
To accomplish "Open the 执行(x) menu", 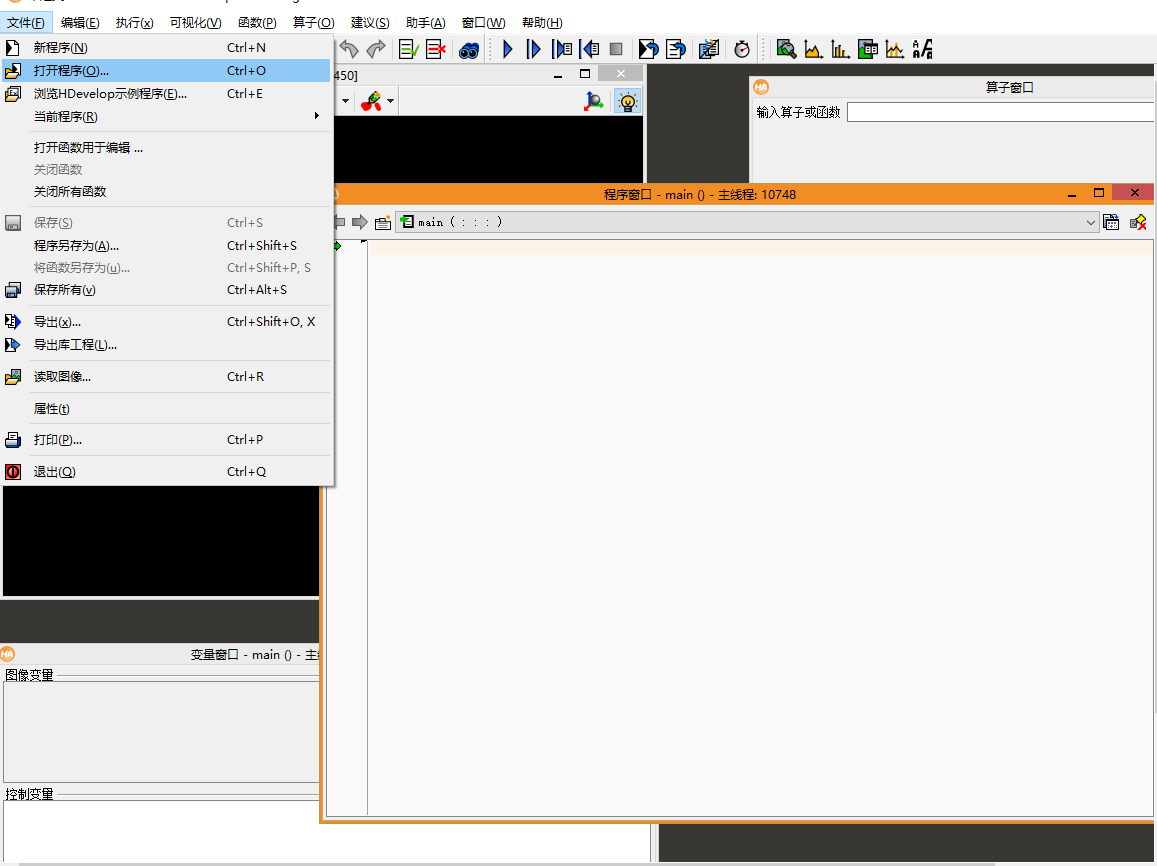I will coord(134,23).
